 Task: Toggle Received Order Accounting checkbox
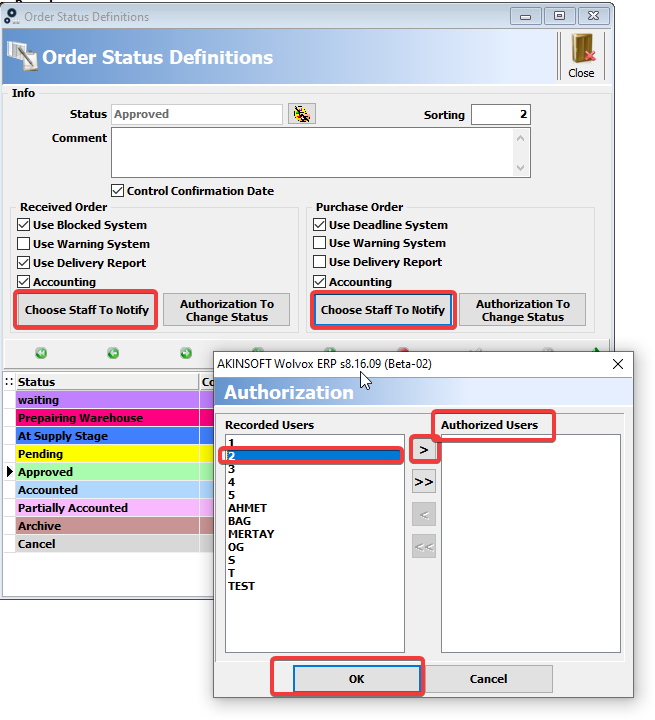23,281
